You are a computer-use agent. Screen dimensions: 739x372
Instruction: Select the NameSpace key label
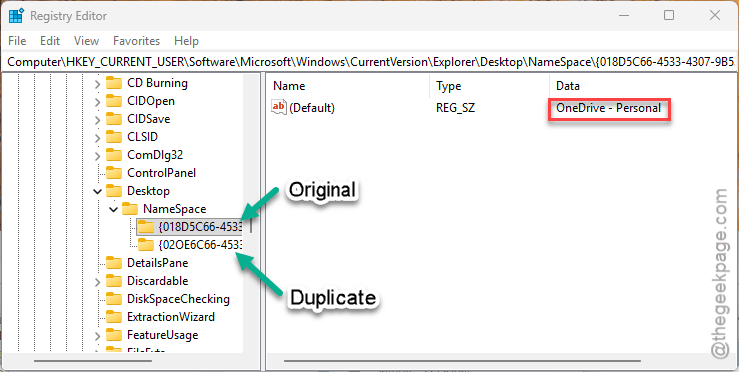pos(174,209)
